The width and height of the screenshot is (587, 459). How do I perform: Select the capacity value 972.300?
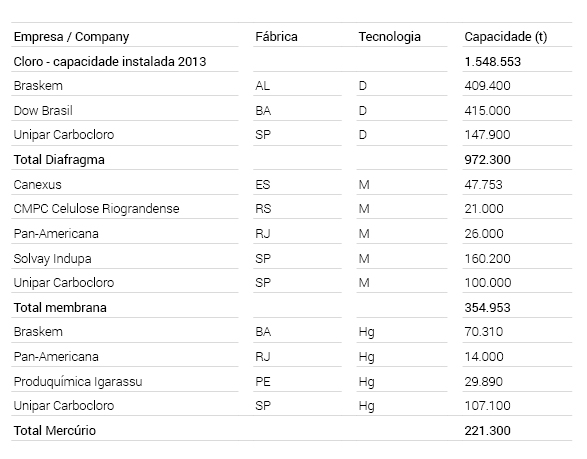click(x=487, y=160)
